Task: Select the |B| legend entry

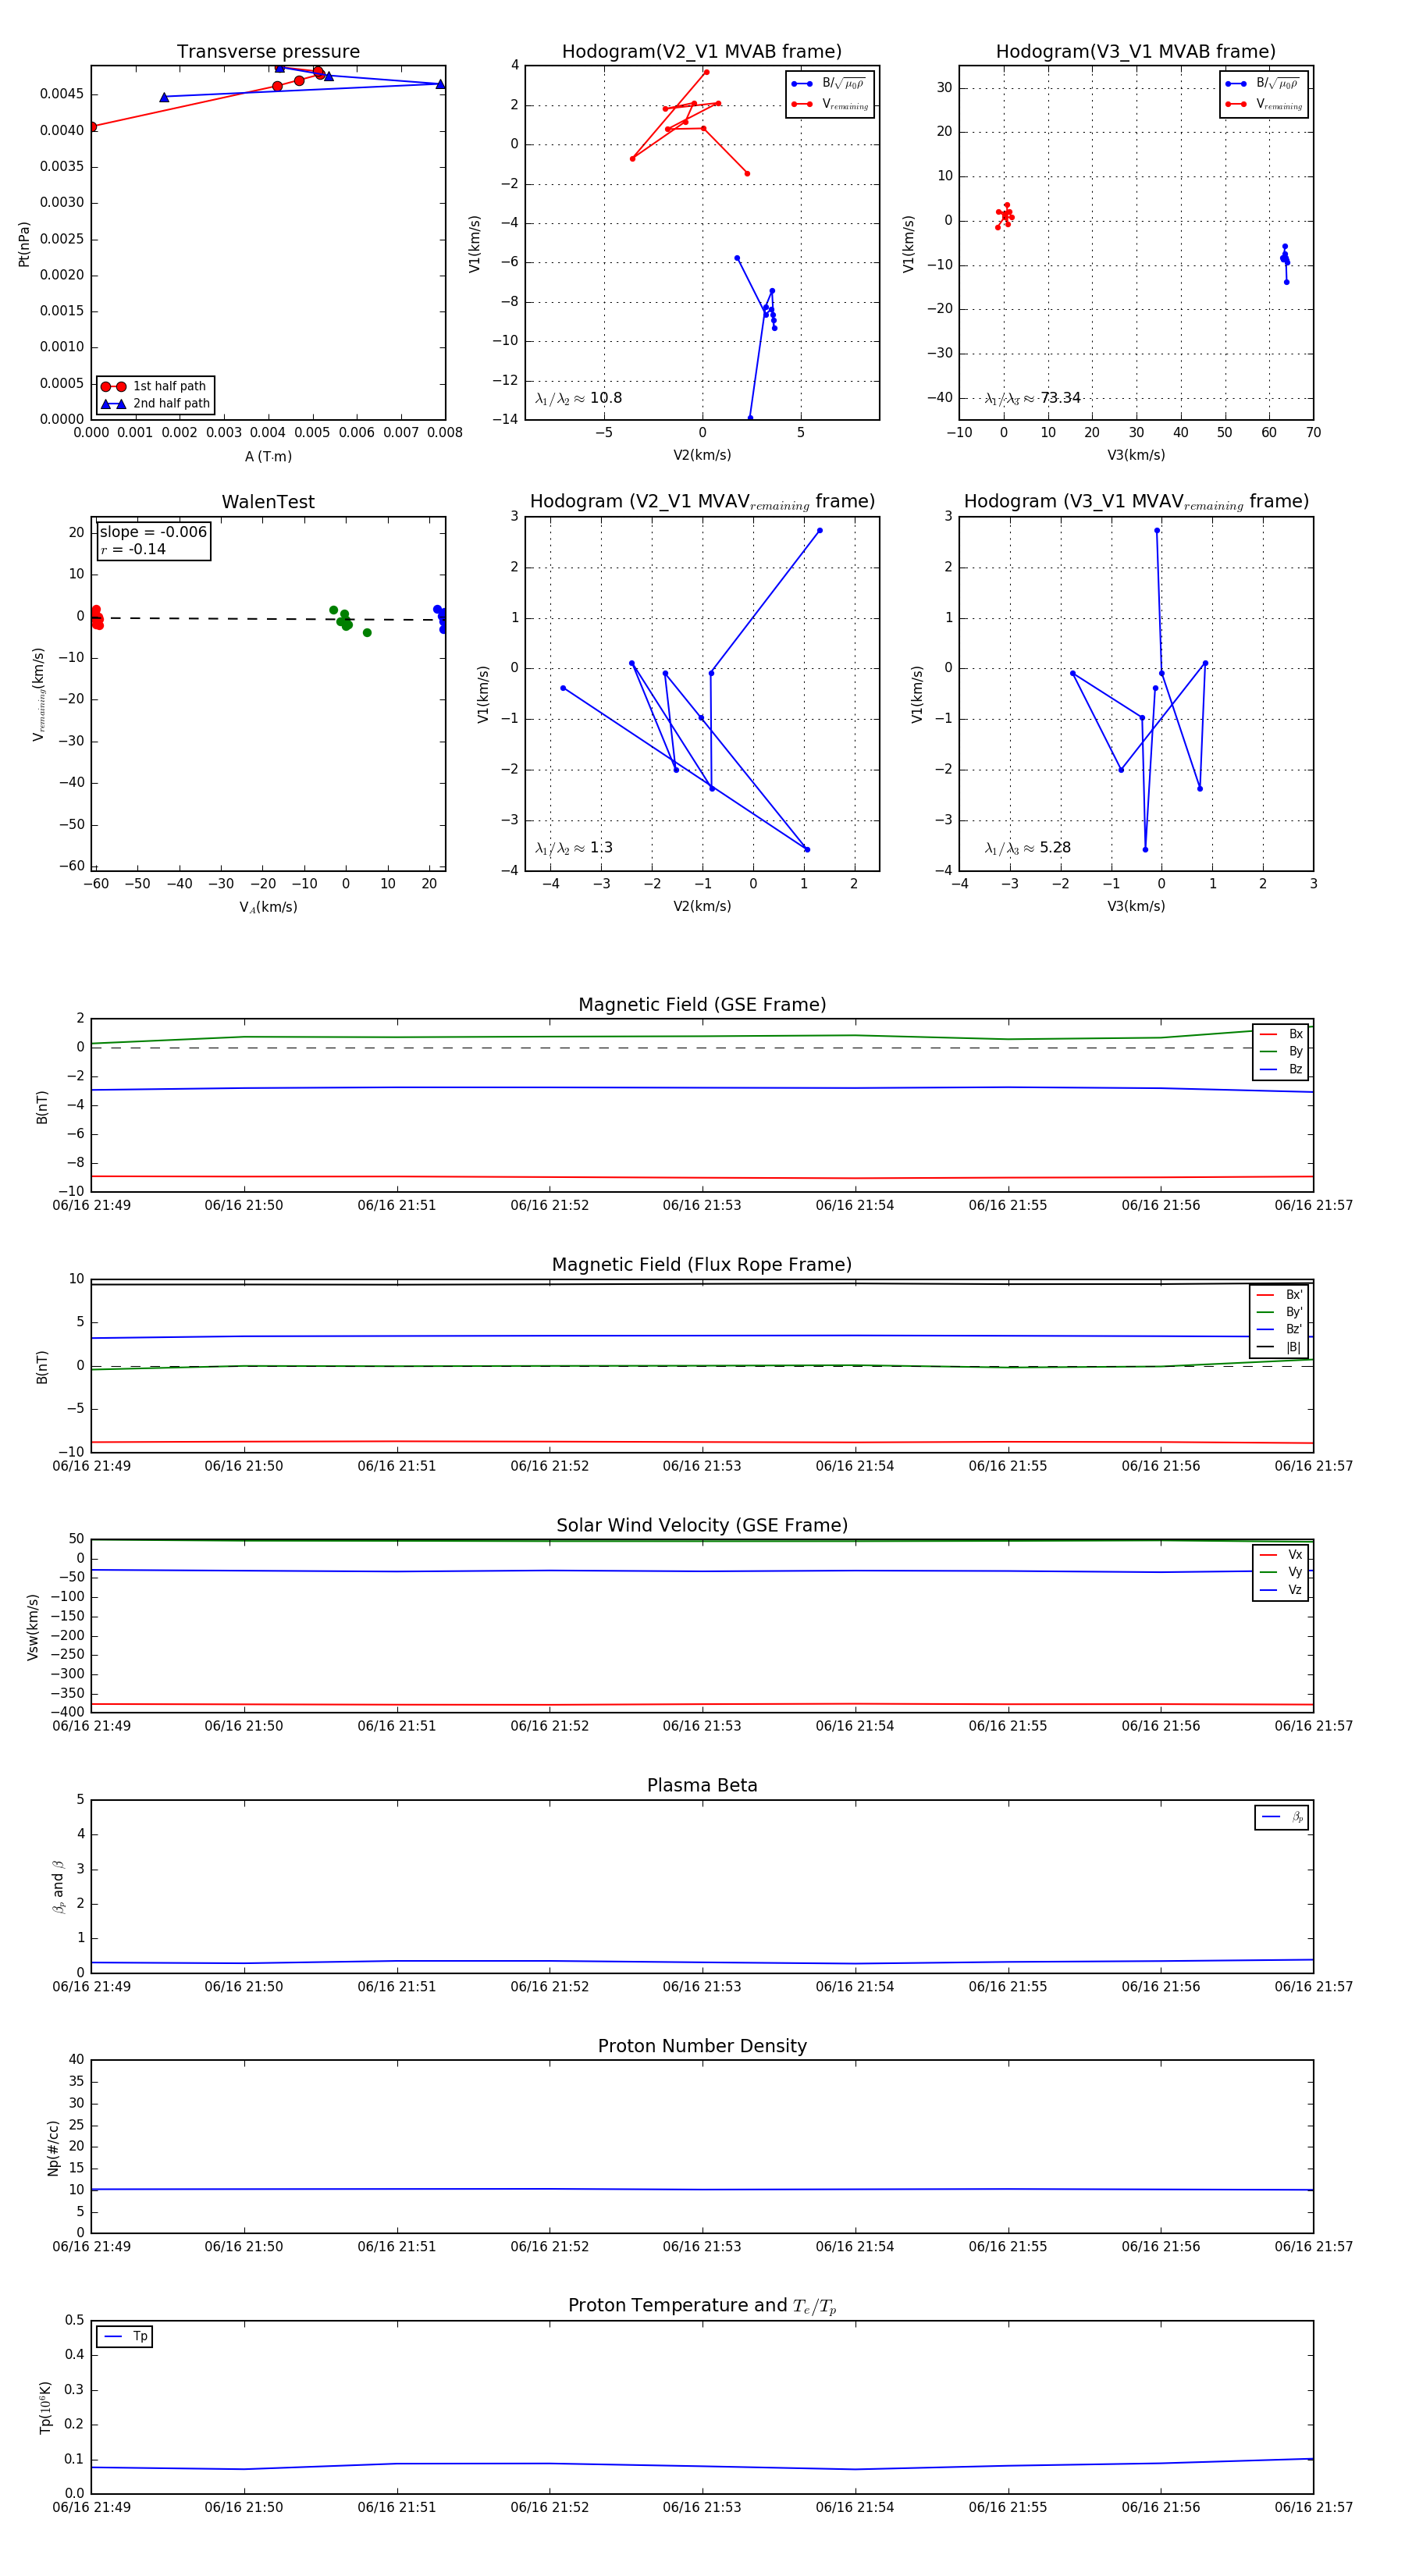Action: [x=1280, y=1347]
